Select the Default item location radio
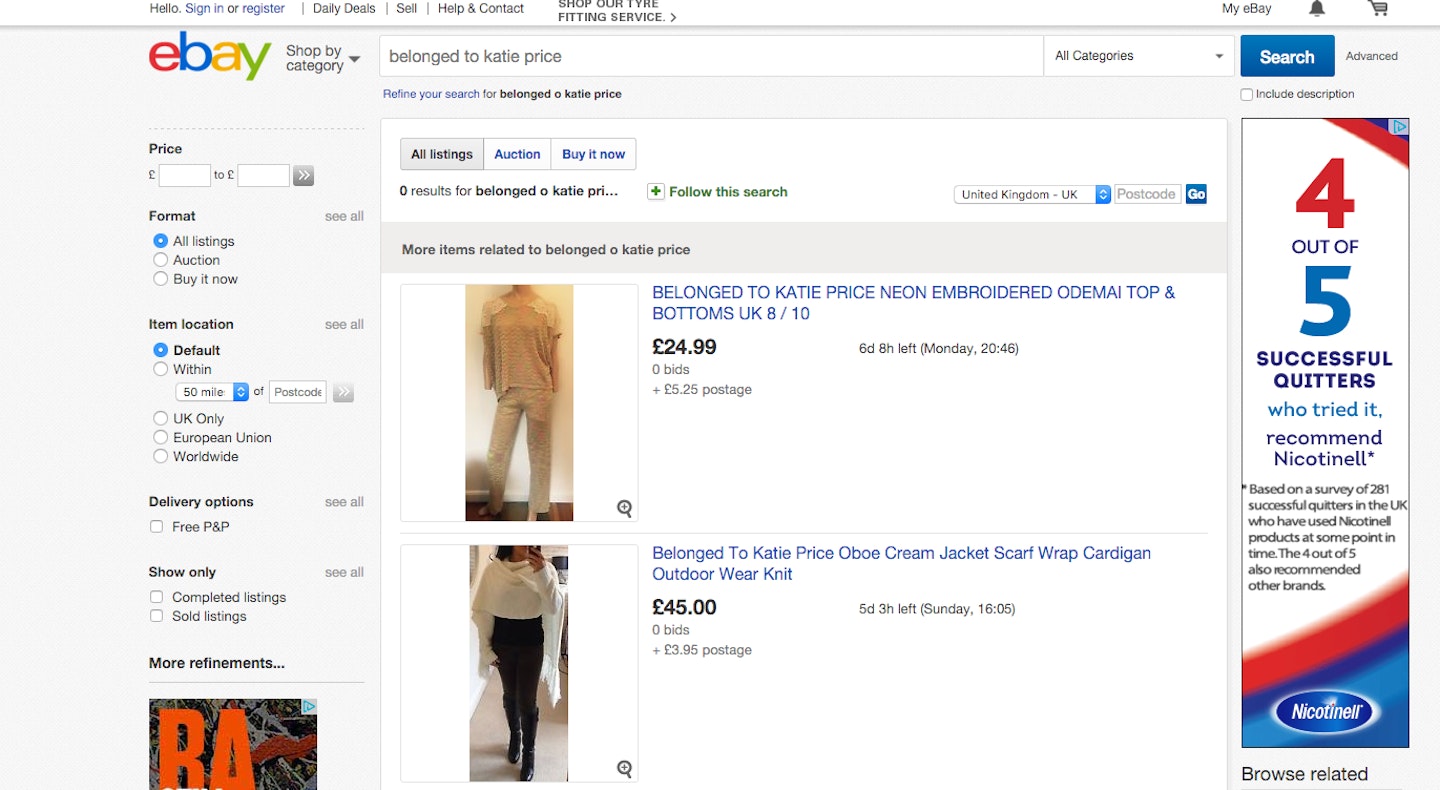The image size is (1440, 790). 160,350
